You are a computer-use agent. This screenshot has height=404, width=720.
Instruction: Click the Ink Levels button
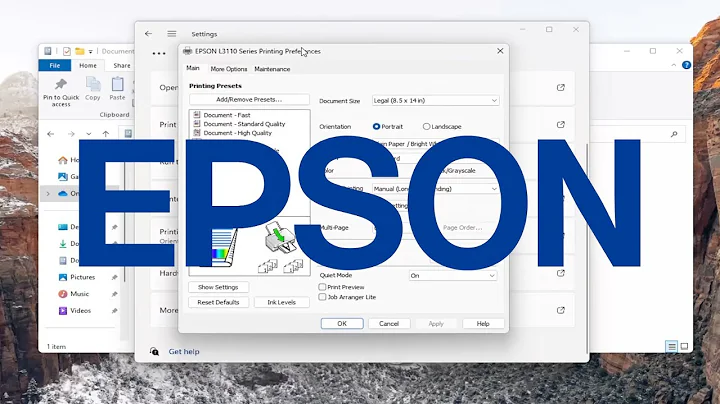point(281,302)
